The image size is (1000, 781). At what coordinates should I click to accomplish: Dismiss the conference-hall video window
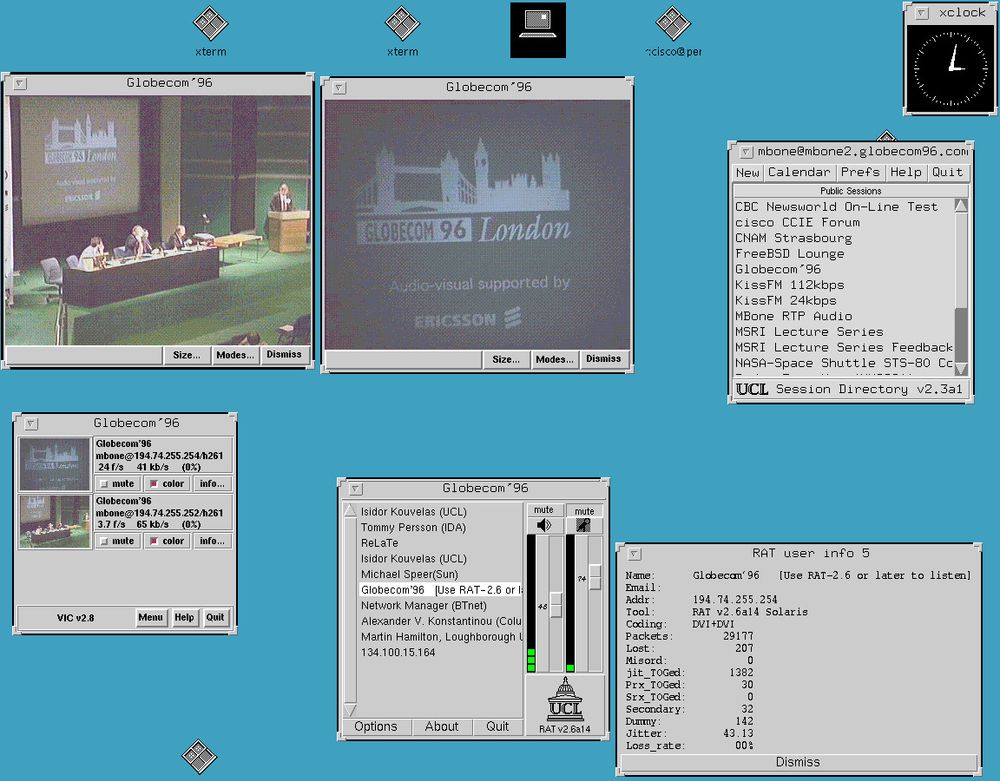pyautogui.click(x=284, y=354)
